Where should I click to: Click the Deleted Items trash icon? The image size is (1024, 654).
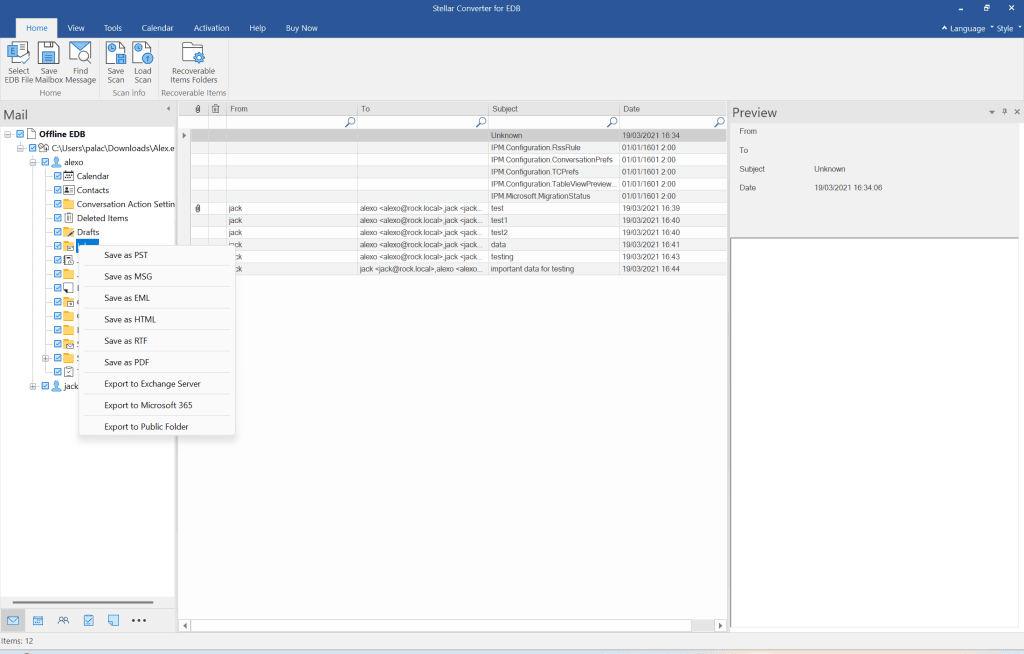point(69,218)
